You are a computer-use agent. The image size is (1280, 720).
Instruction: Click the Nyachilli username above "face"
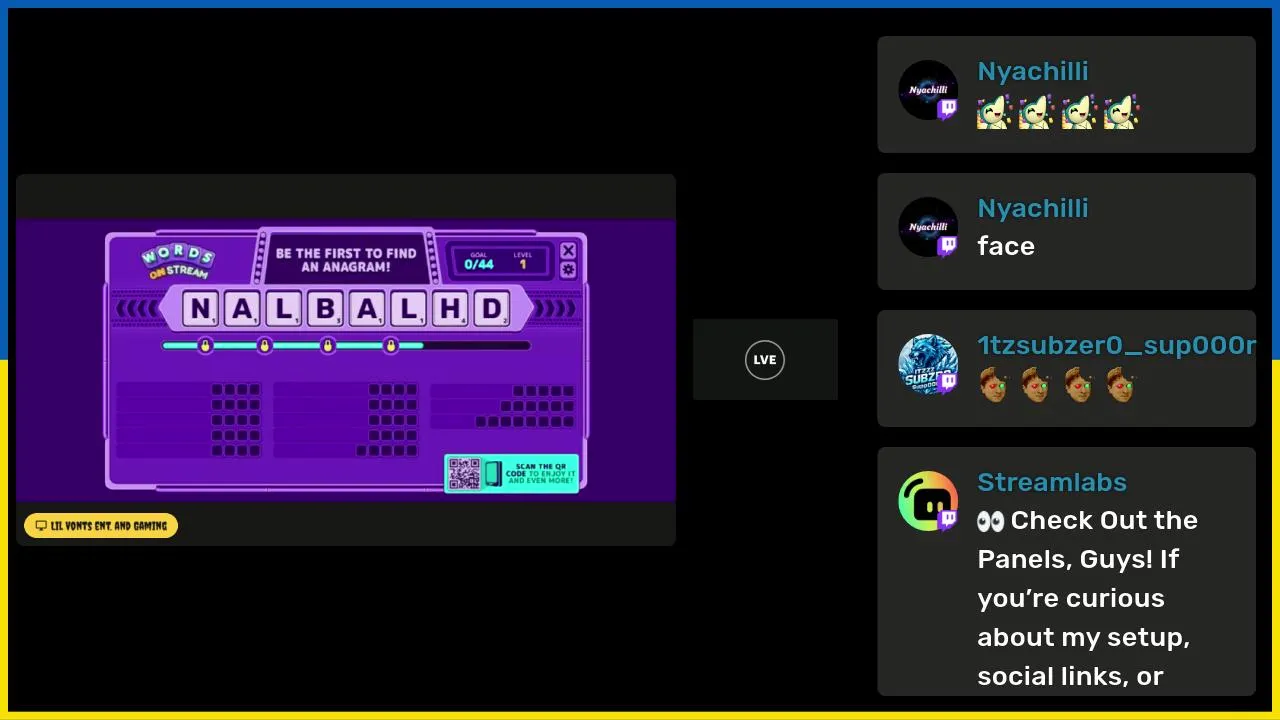coord(1033,208)
